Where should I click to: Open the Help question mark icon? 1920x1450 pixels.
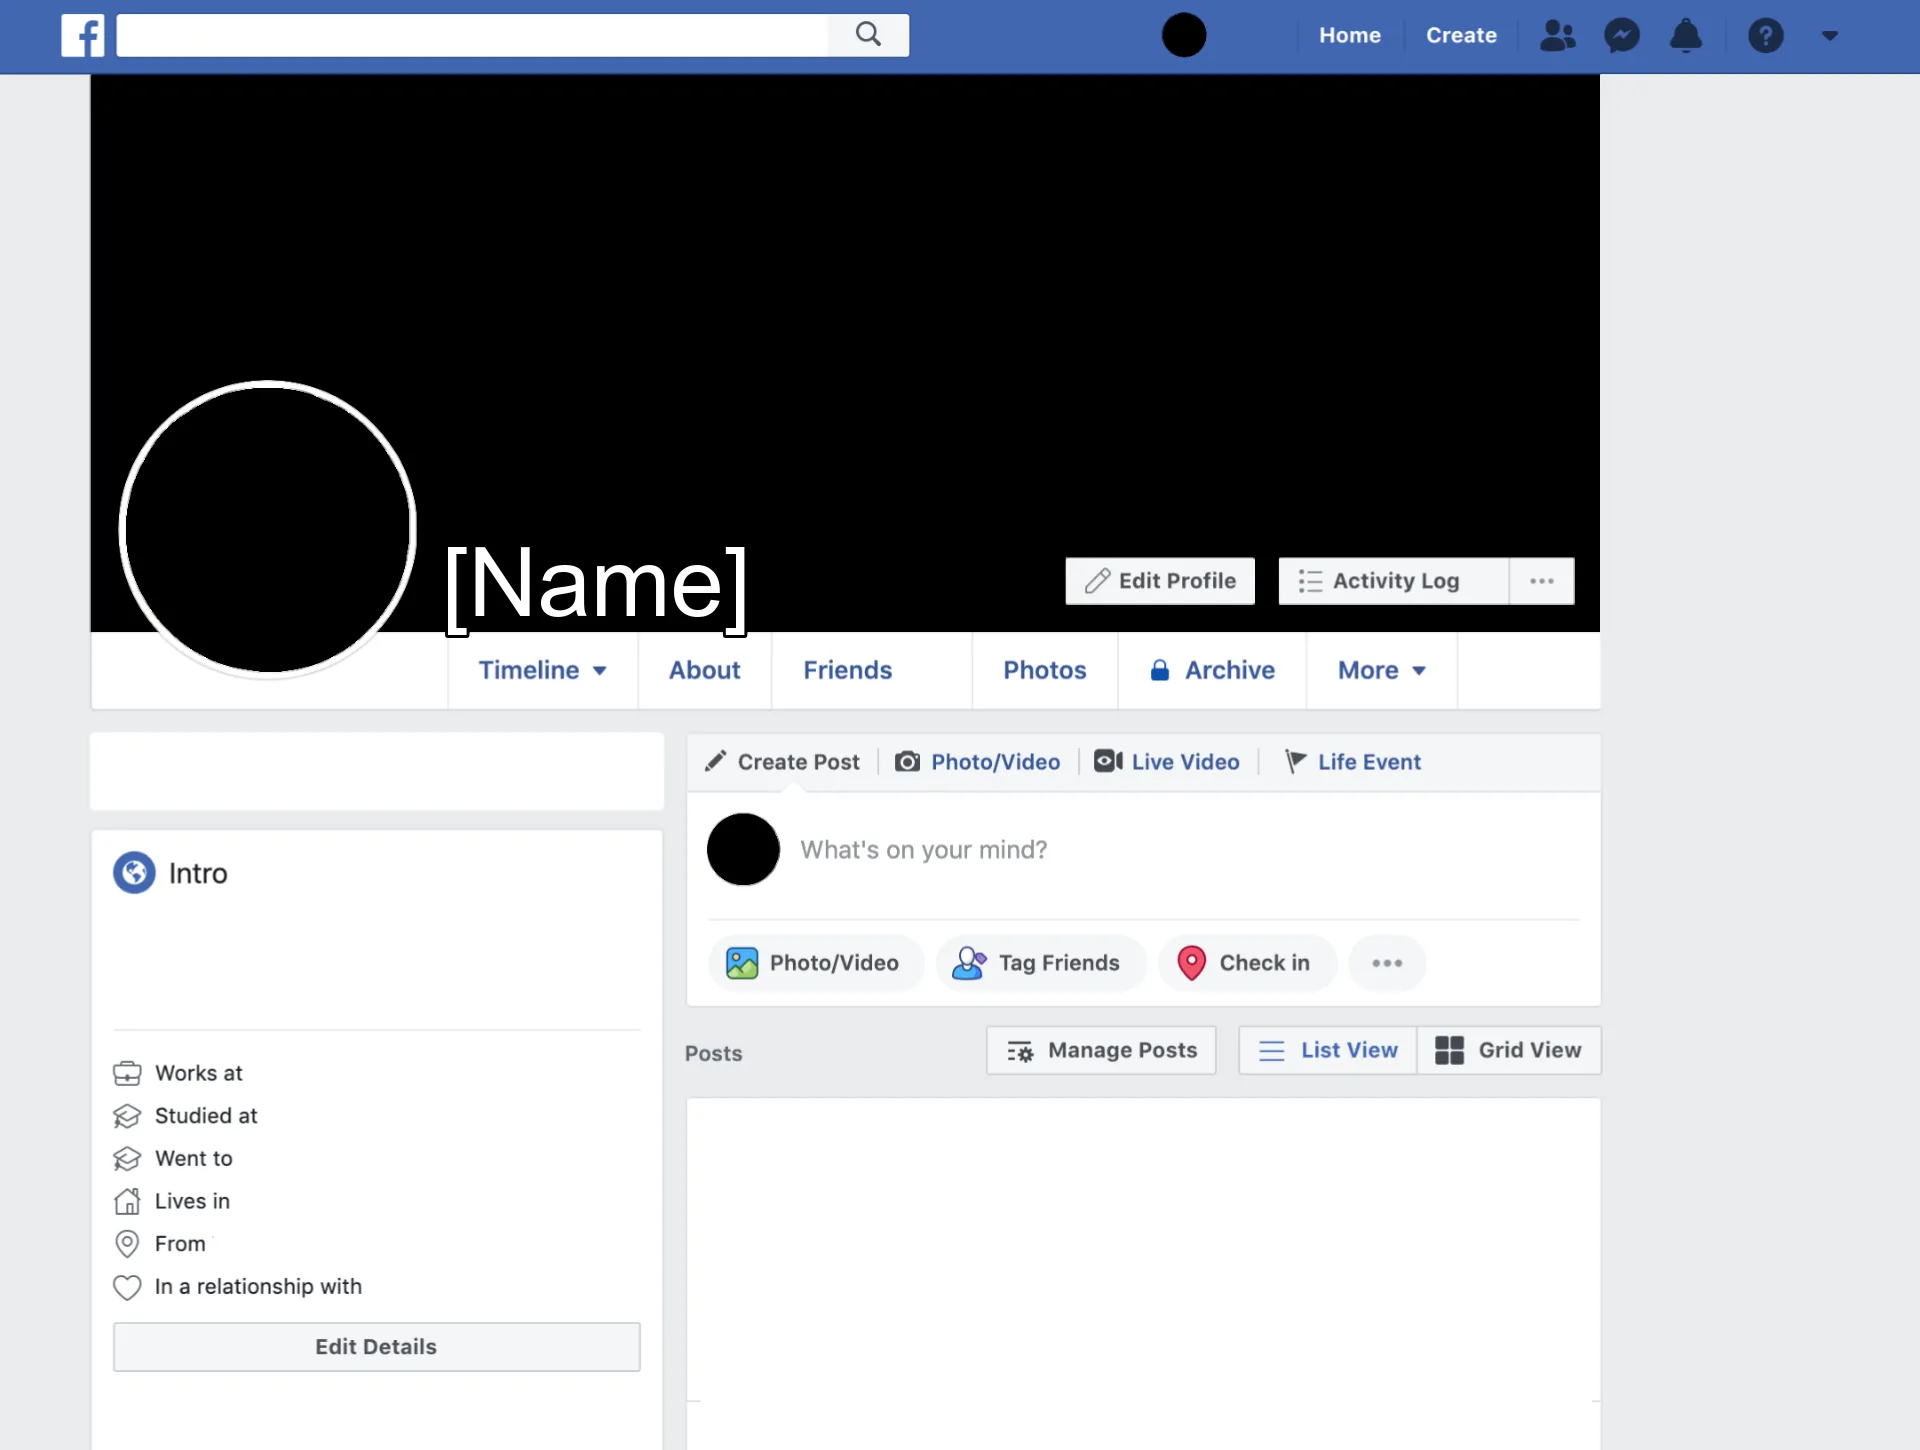(1766, 35)
